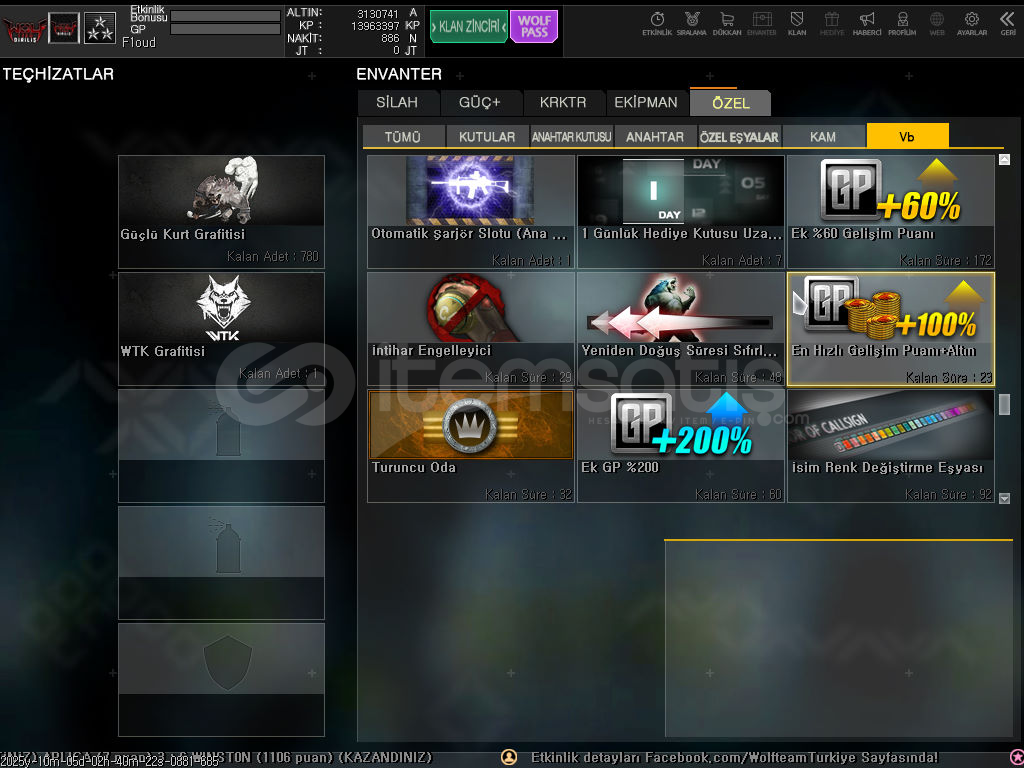Click the Facebook.com/WolfteamTurkiye announcement text
Viewport: 1024px width, 768px height.
coord(735,758)
